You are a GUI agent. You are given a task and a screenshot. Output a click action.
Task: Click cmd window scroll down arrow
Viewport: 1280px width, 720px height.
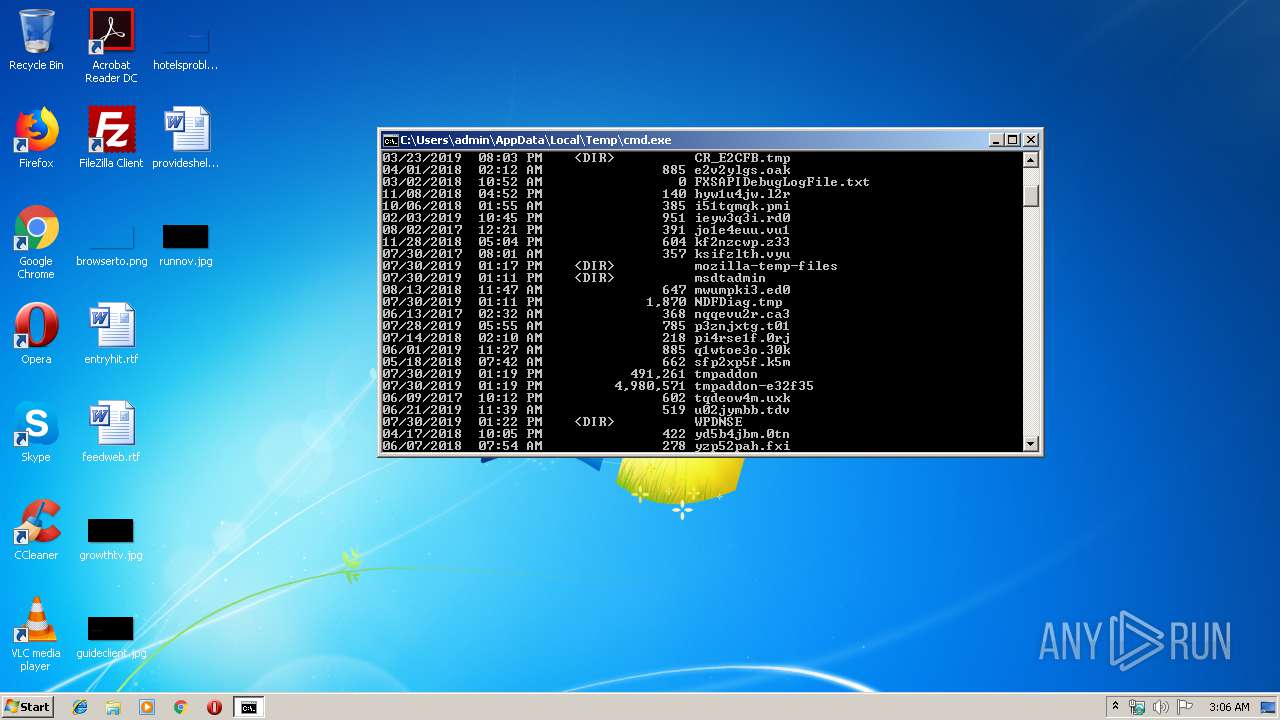(1031, 443)
